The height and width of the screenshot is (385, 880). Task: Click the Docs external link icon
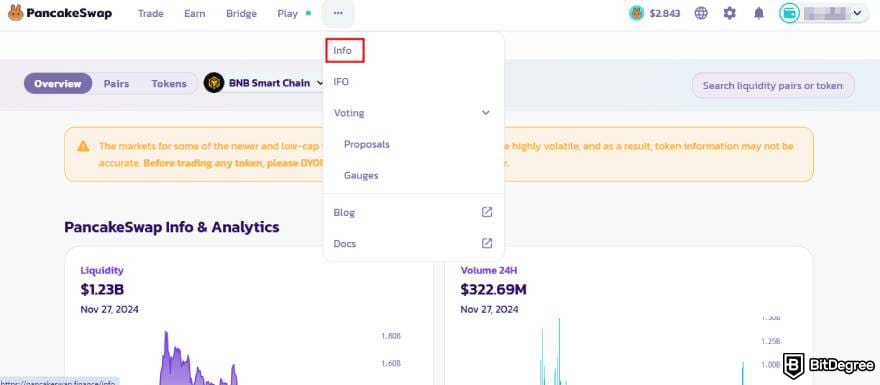coord(487,244)
